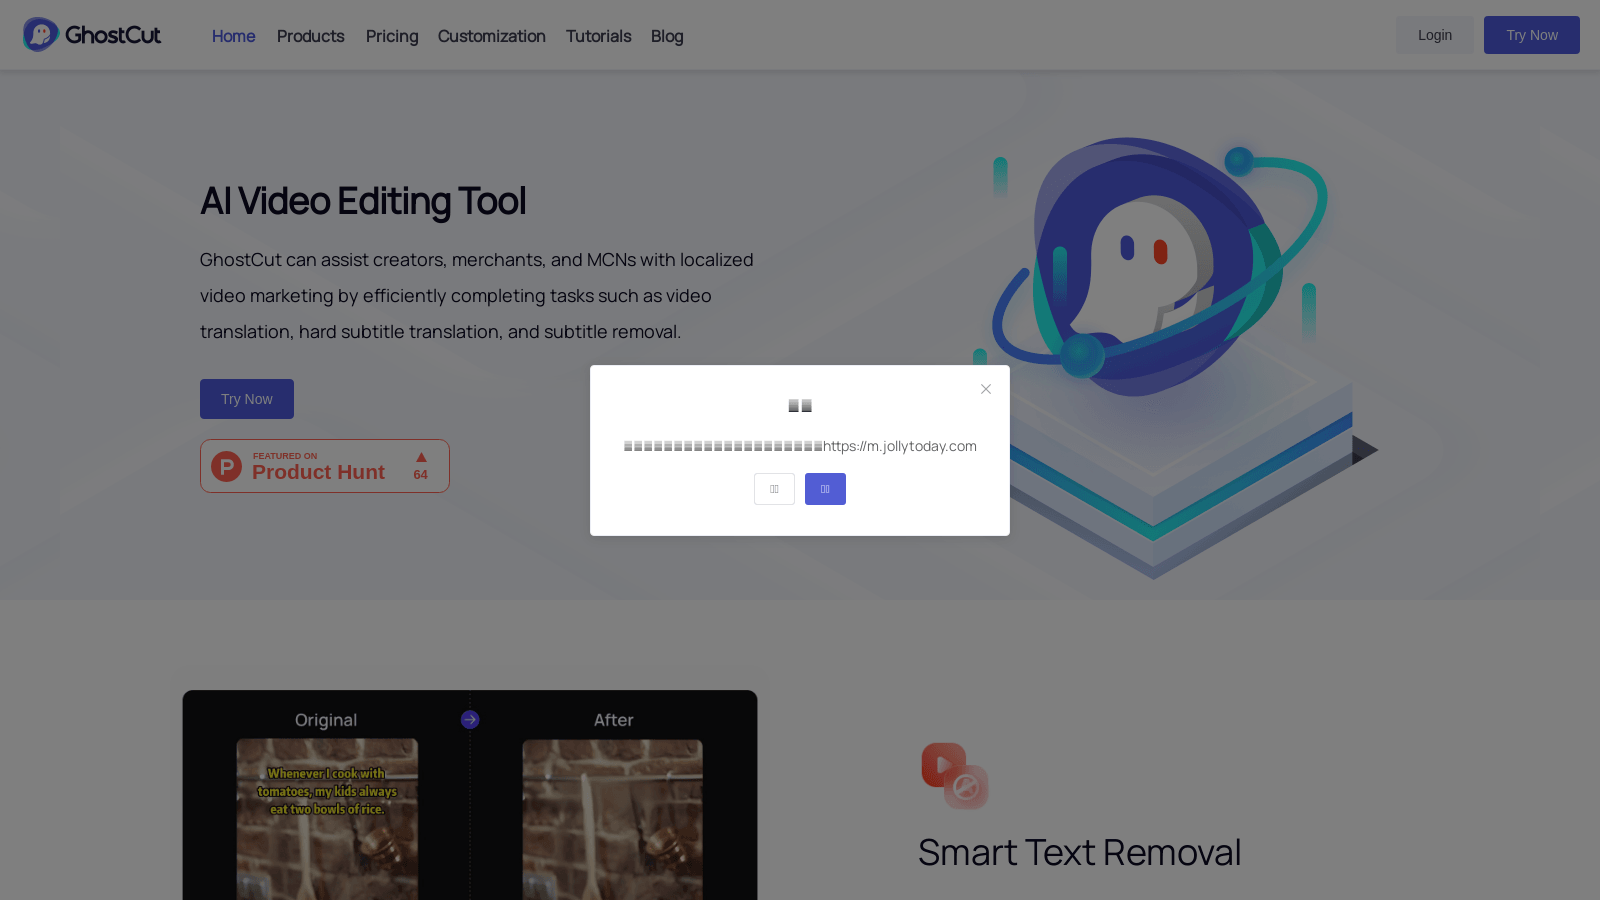Visit the Blog page
Screen dimensions: 1600x900
point(667,36)
